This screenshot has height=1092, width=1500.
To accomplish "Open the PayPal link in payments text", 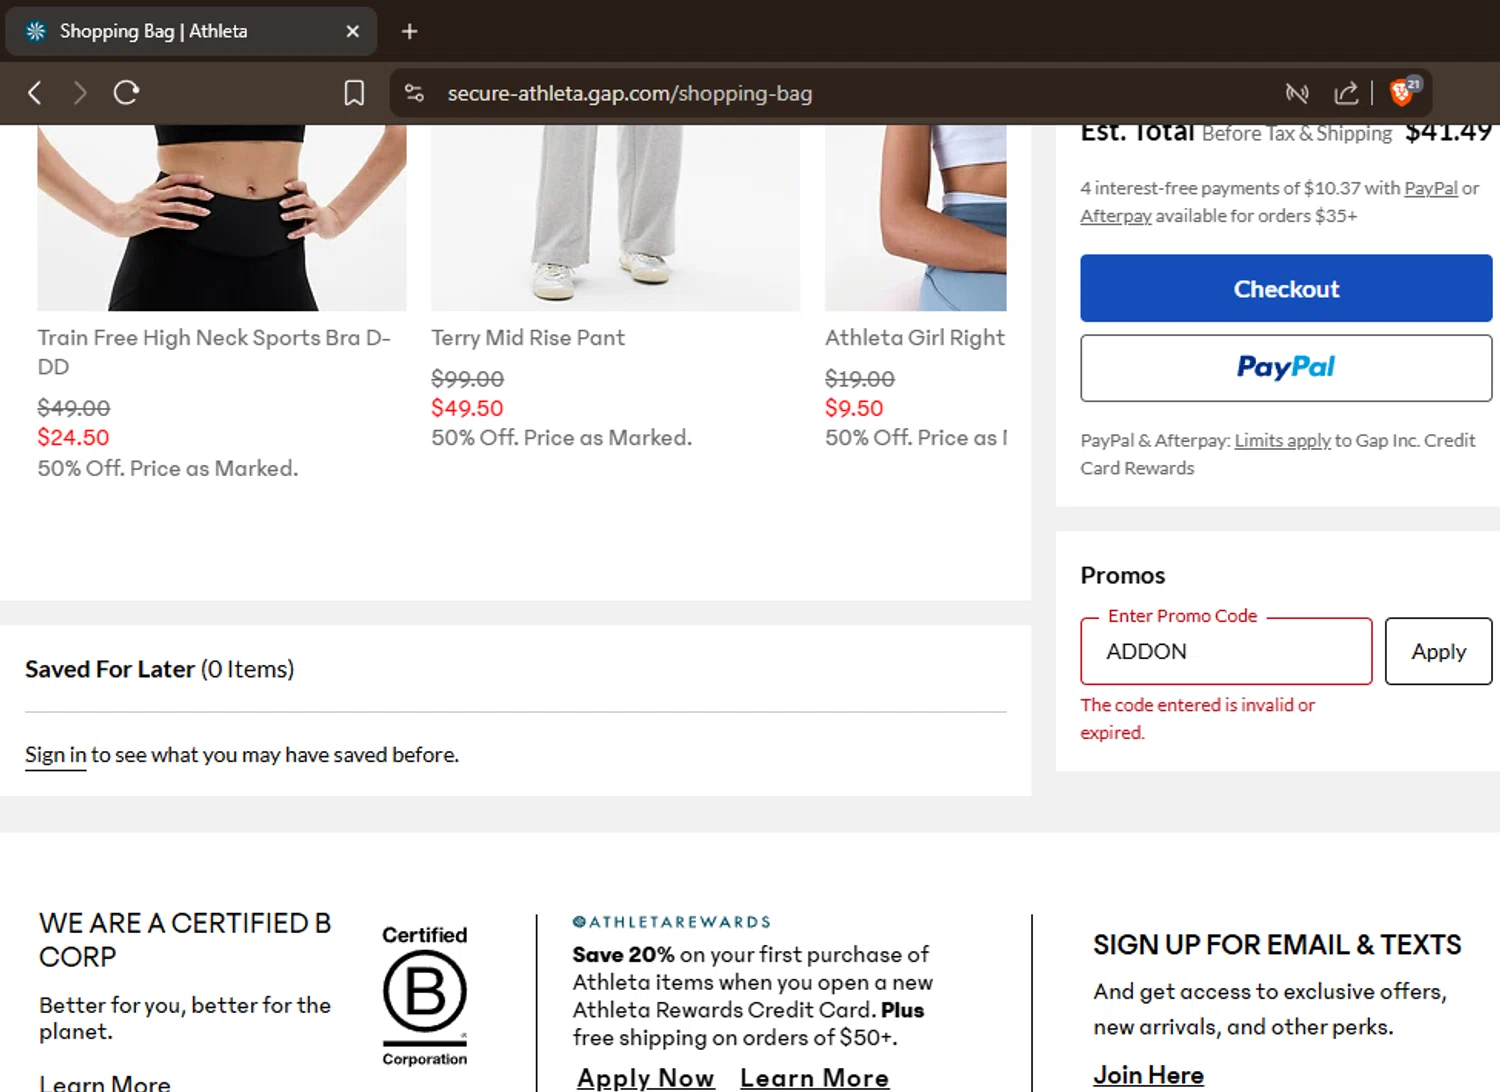I will coord(1431,188).
